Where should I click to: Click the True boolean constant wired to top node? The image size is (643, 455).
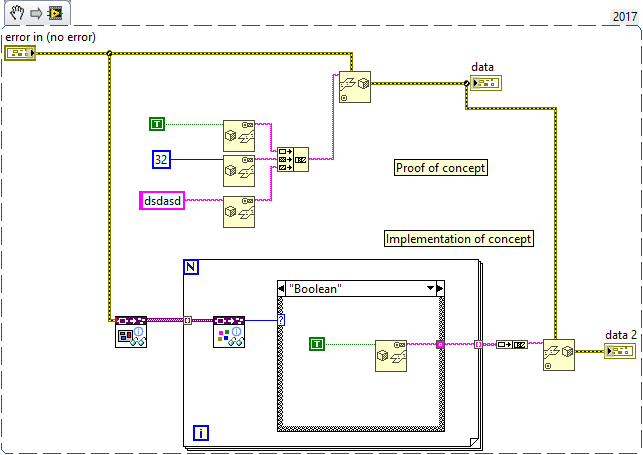point(157,124)
